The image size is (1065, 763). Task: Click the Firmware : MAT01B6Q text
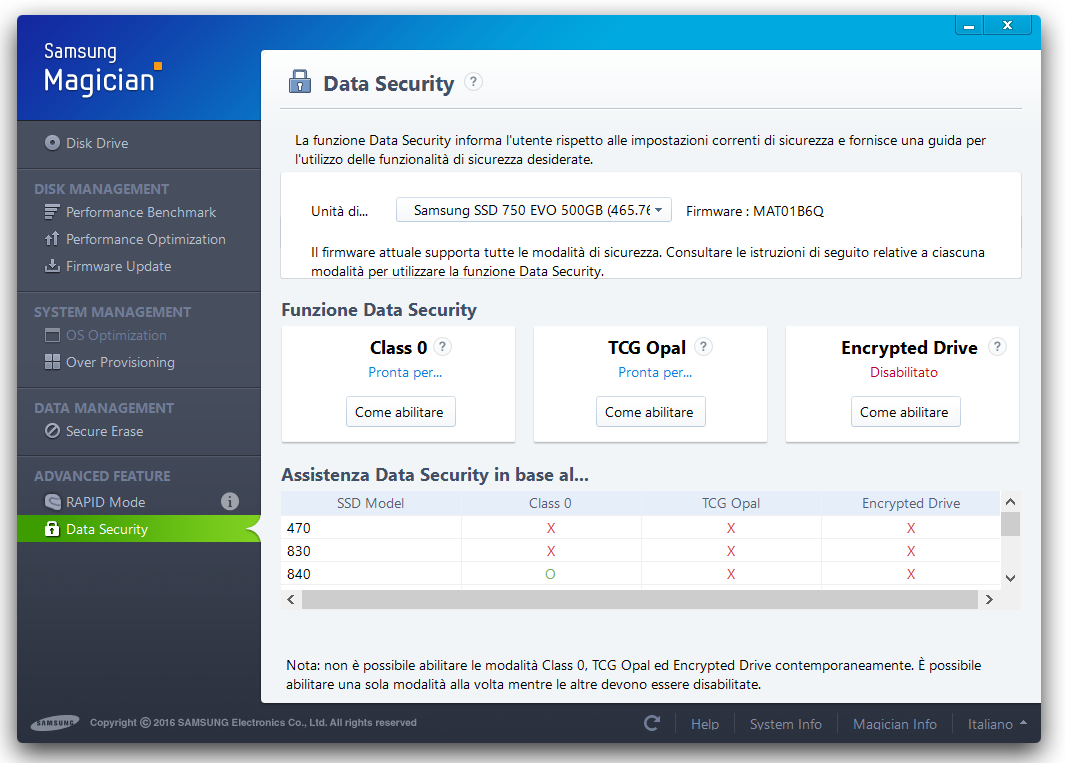coord(755,211)
